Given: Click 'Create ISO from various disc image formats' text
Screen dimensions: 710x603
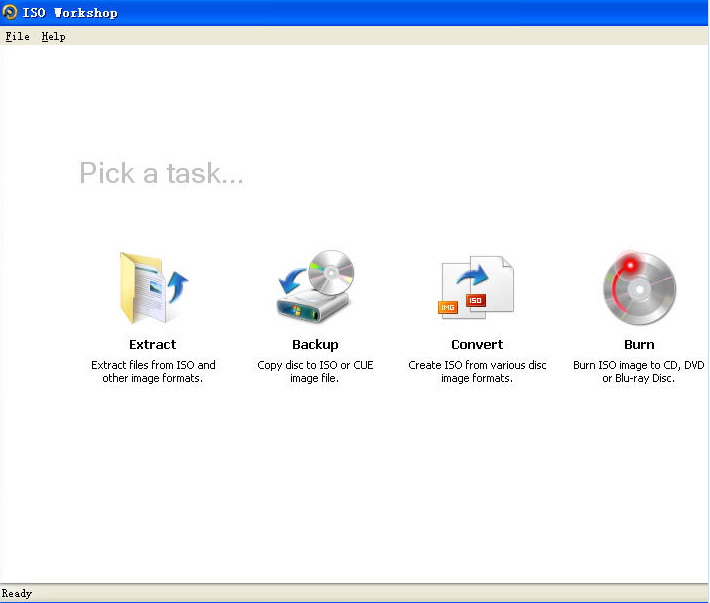Looking at the screenshot, I should pos(477,371).
